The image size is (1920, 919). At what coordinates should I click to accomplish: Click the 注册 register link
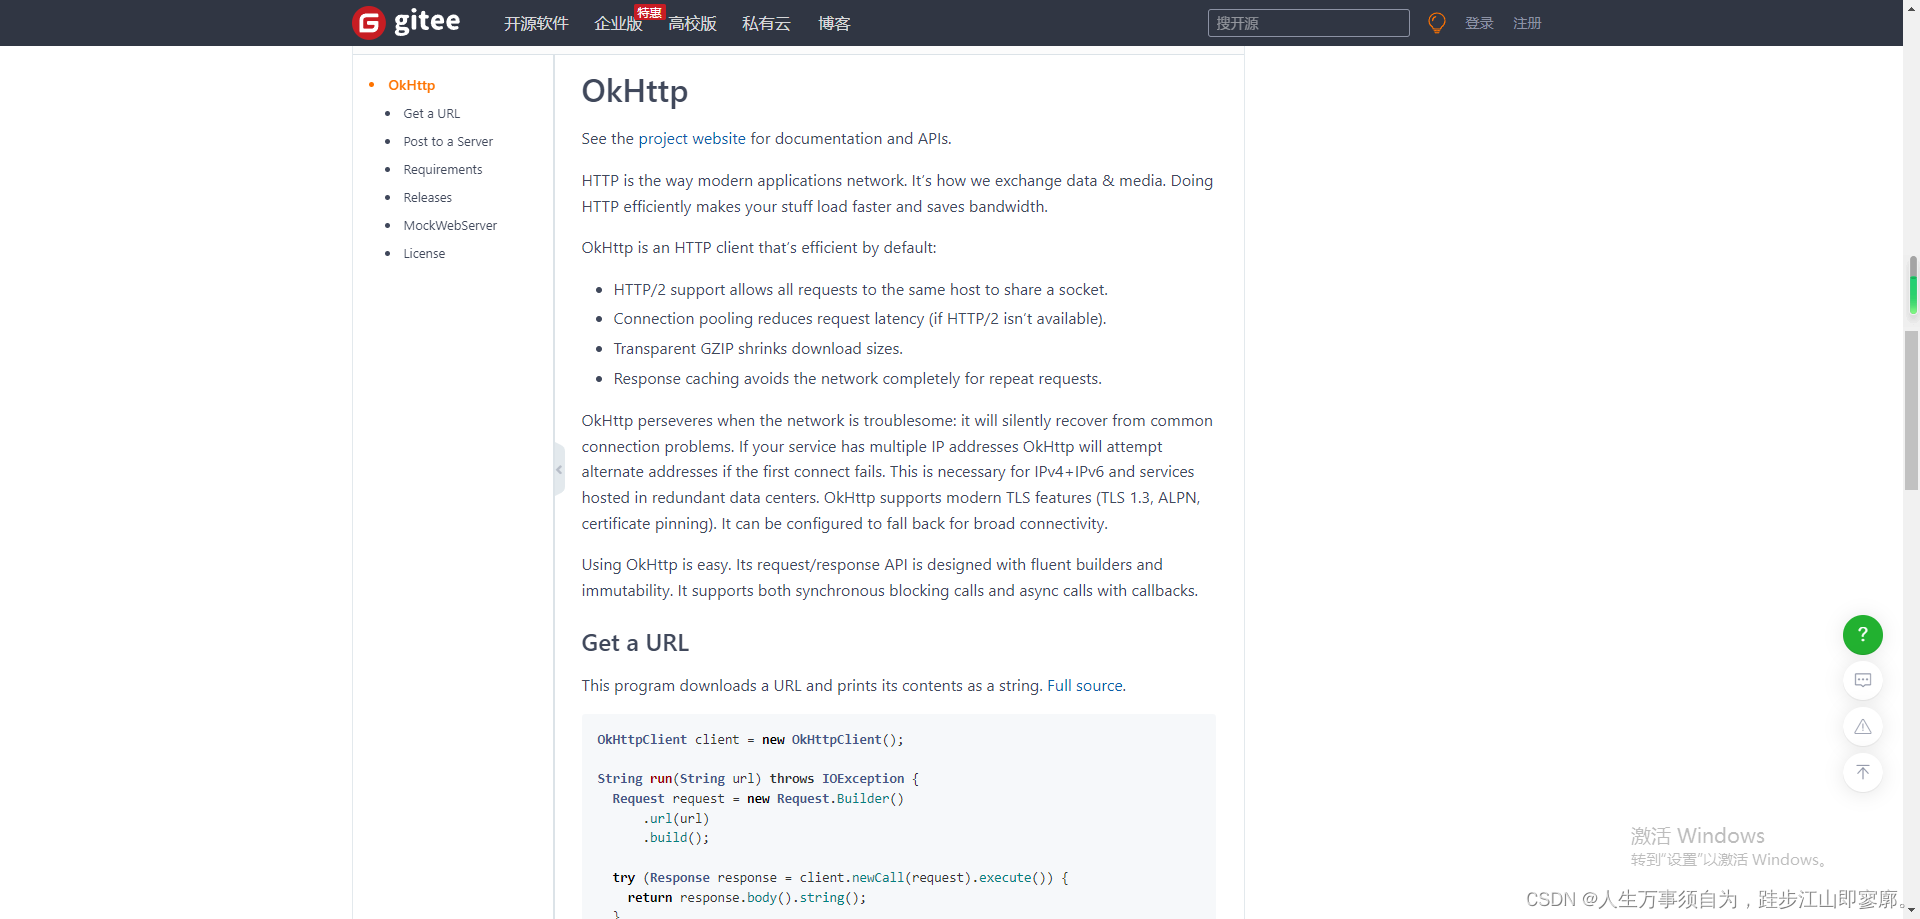(x=1528, y=23)
